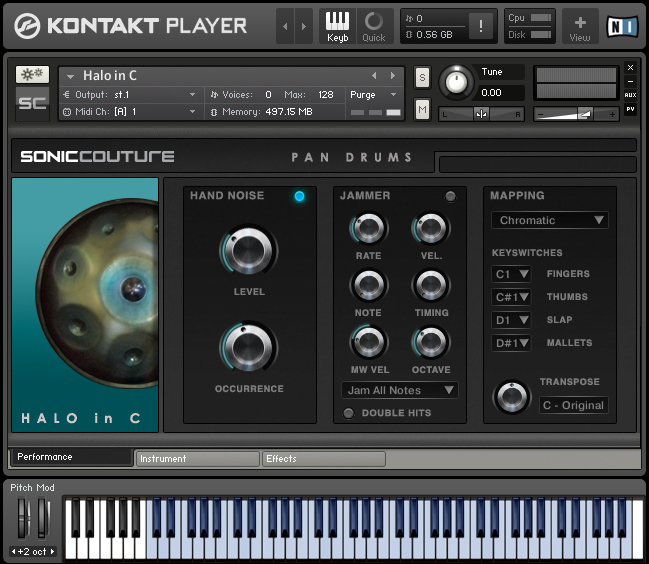This screenshot has width=649, height=564.
Task: Click the C - Original transpose display
Action: pyautogui.click(x=574, y=405)
